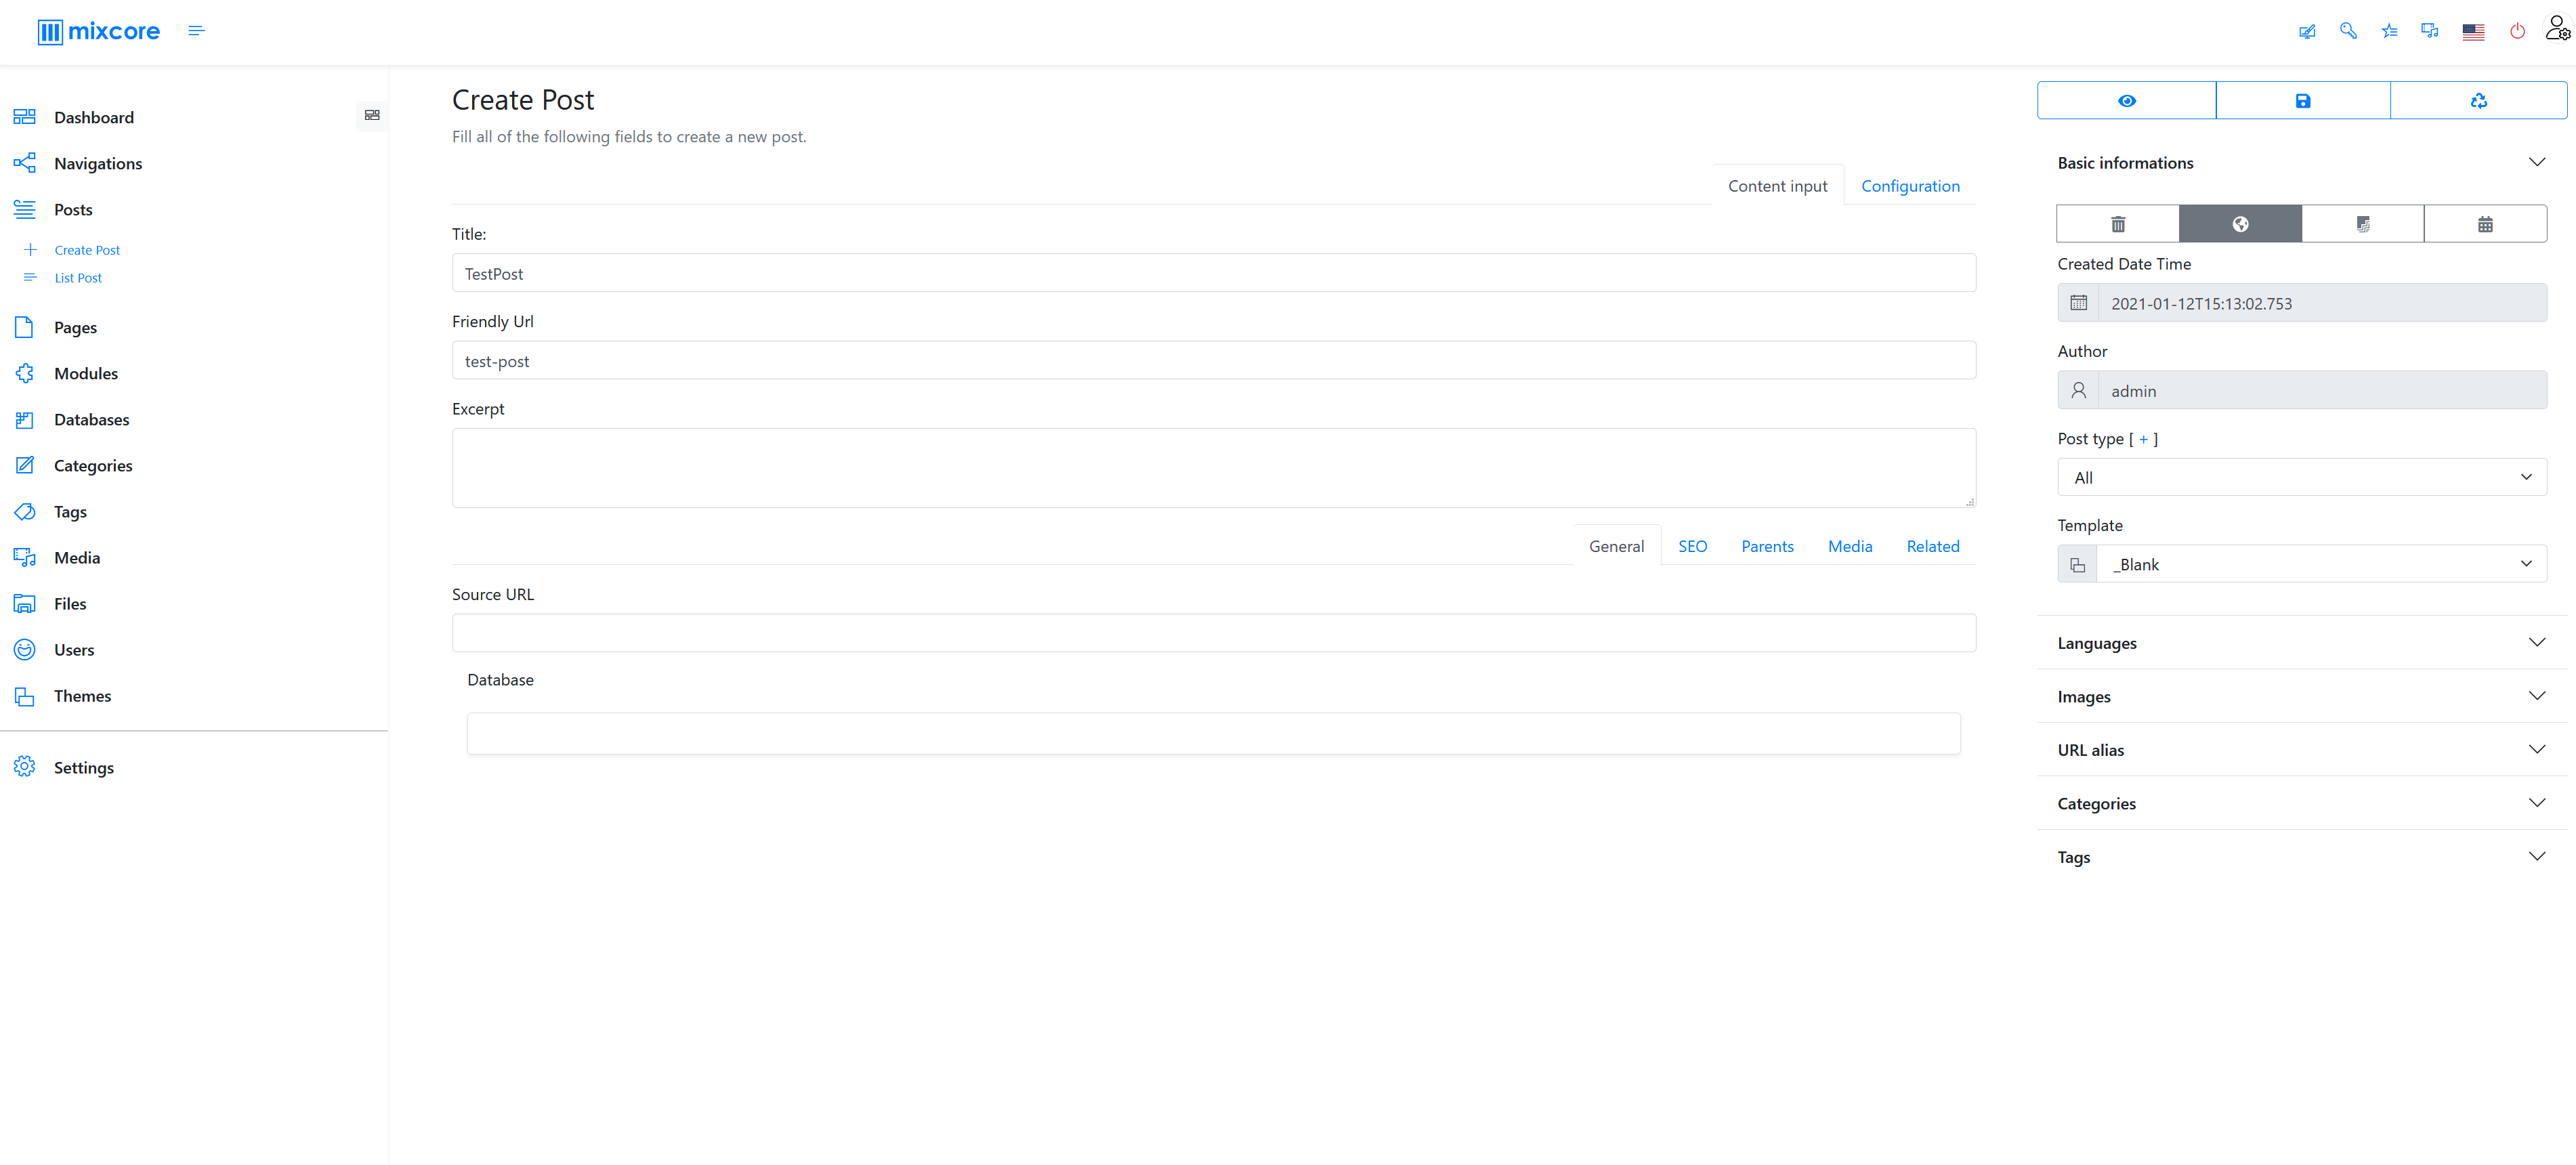Open the SEO tab

(1693, 546)
